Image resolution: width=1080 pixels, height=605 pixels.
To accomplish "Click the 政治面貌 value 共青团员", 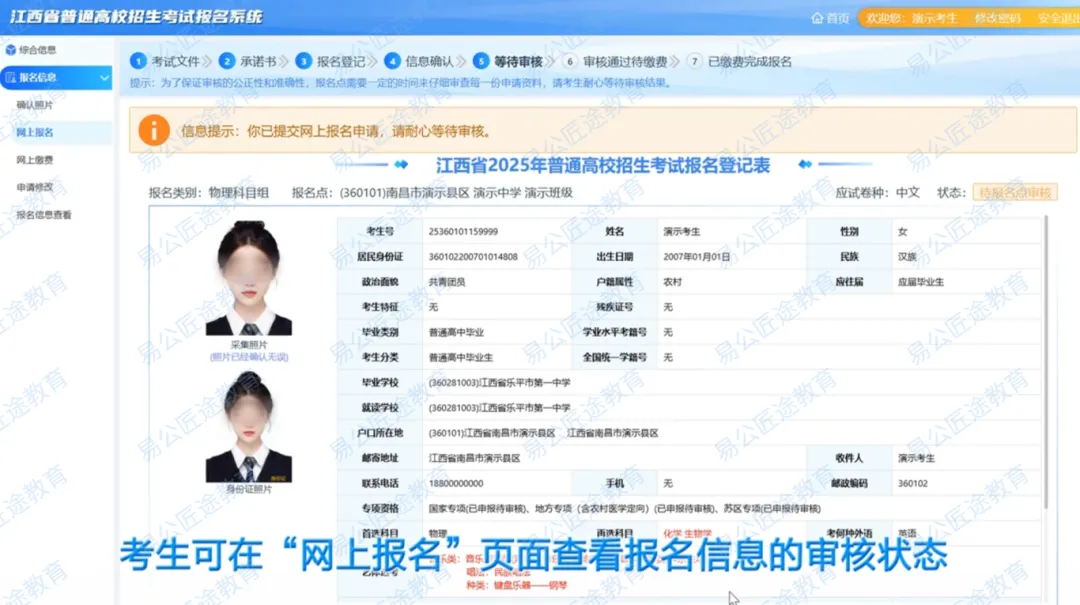I will coord(447,282).
